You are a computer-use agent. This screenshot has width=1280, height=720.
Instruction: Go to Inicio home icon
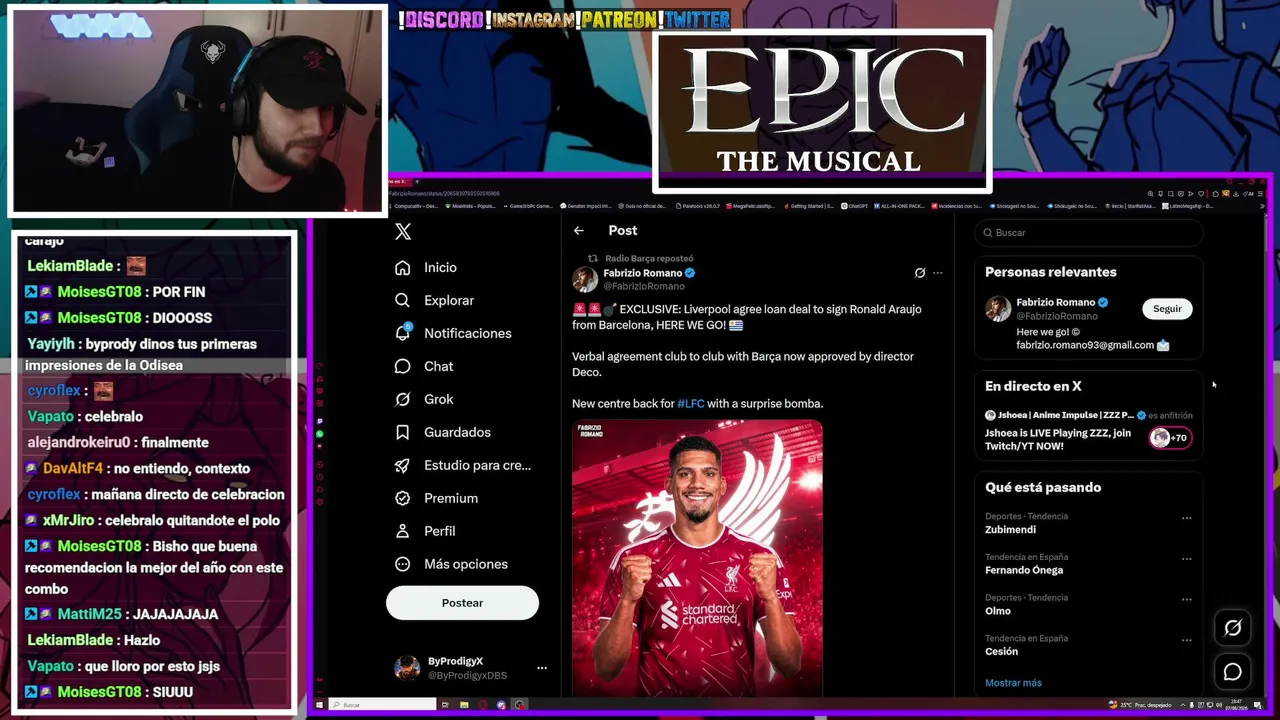coord(402,268)
